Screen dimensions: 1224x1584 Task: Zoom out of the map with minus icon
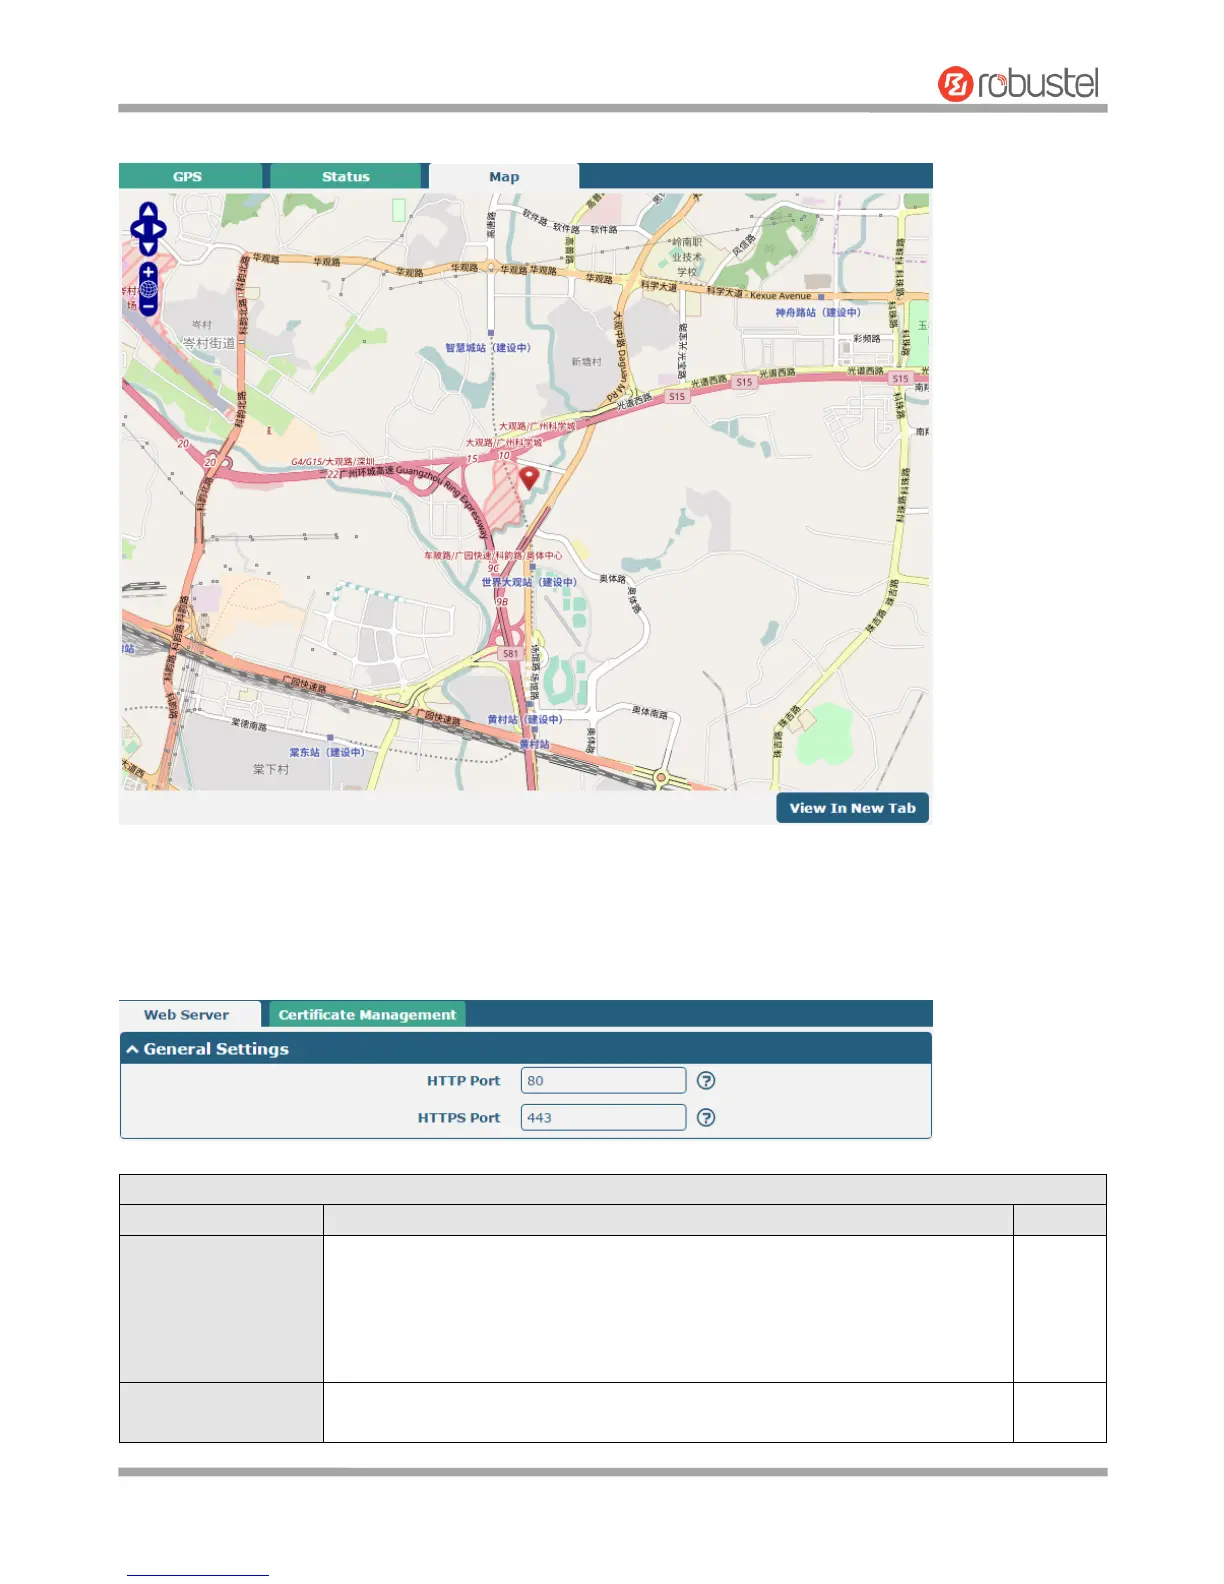click(x=148, y=306)
